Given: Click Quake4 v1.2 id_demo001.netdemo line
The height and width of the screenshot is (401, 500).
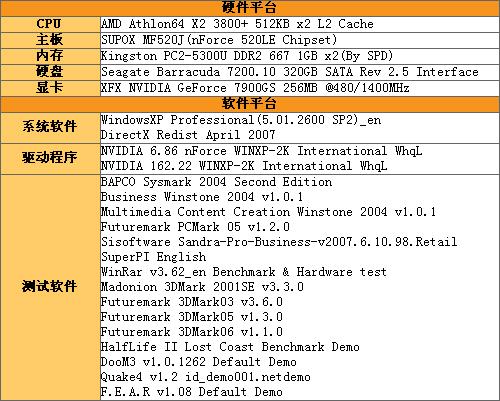Looking at the screenshot, I should tap(206, 377).
